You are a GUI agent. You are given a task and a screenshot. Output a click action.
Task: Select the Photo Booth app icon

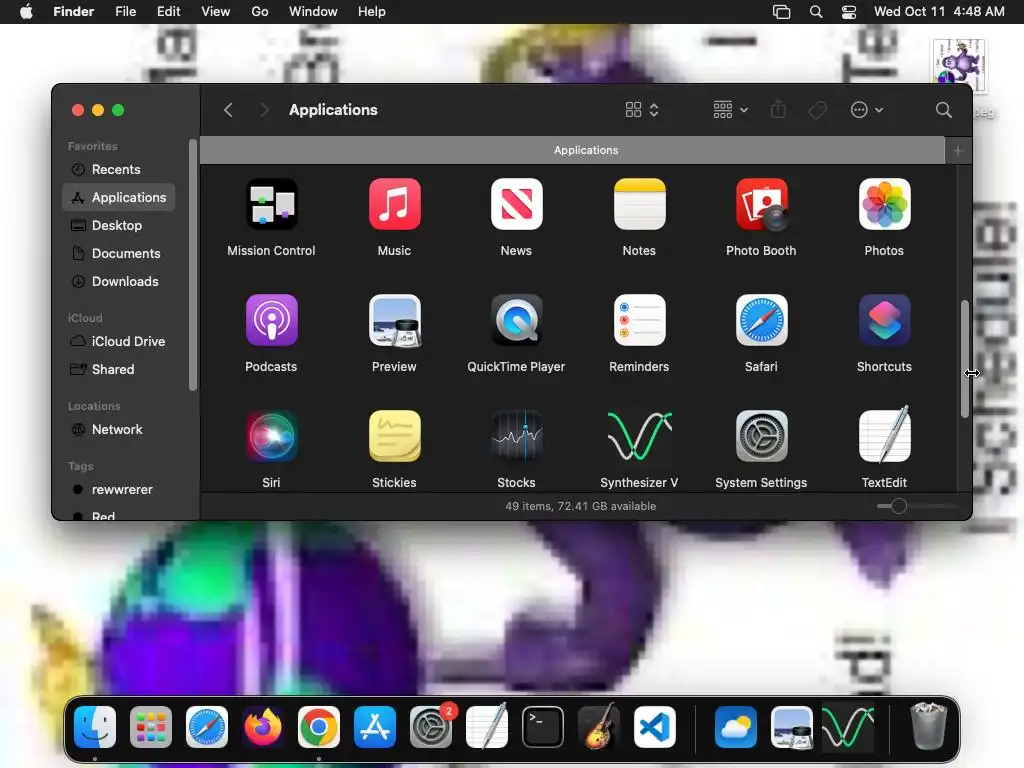[761, 204]
